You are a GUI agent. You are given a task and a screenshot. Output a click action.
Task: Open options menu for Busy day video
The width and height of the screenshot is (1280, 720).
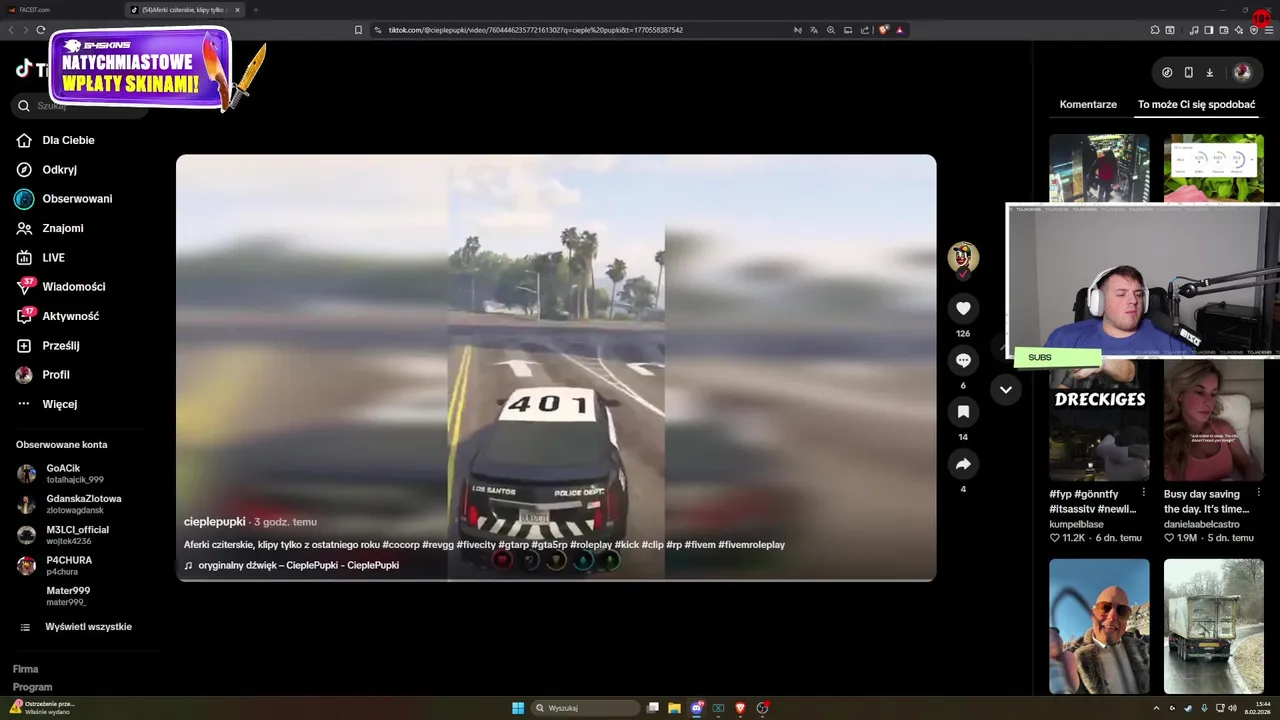(1258, 493)
